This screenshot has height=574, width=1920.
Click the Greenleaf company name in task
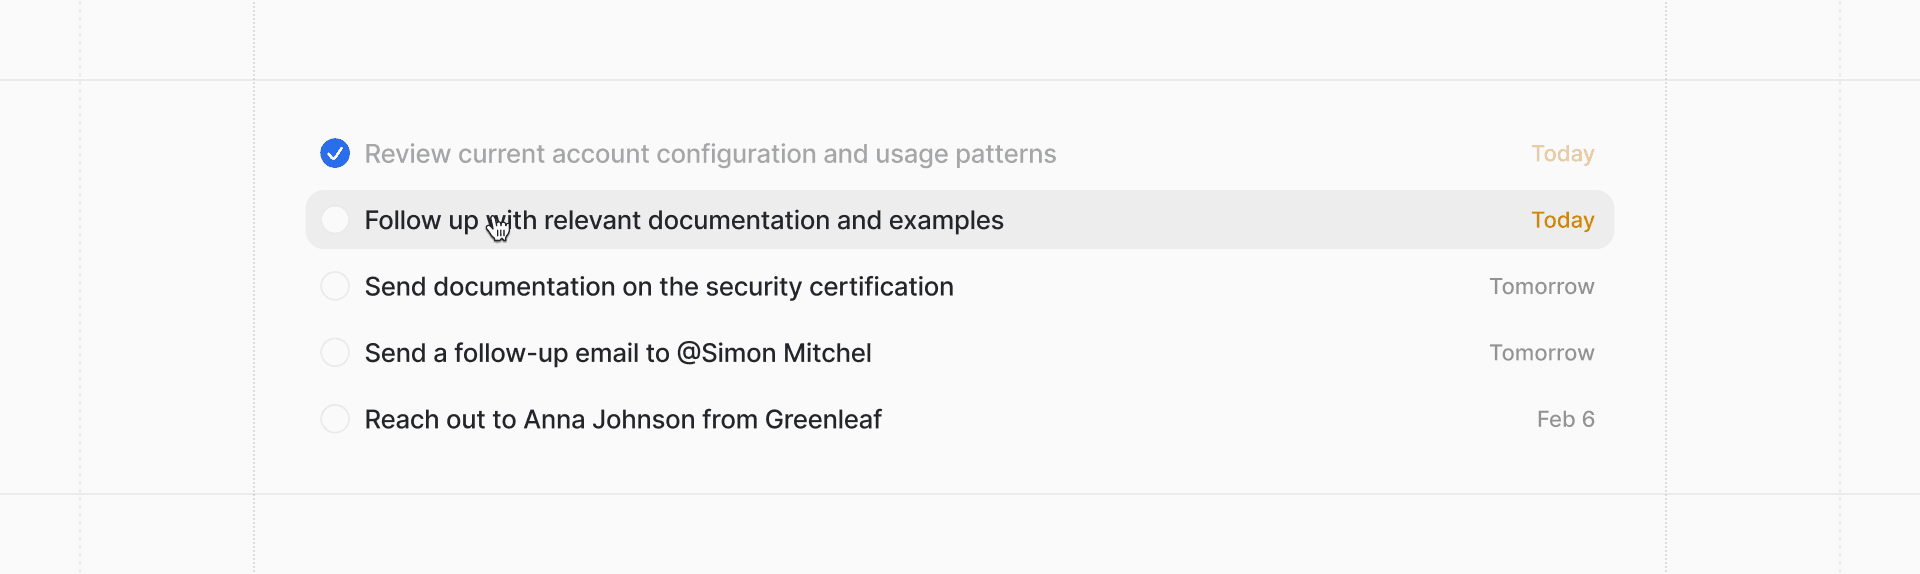822,419
